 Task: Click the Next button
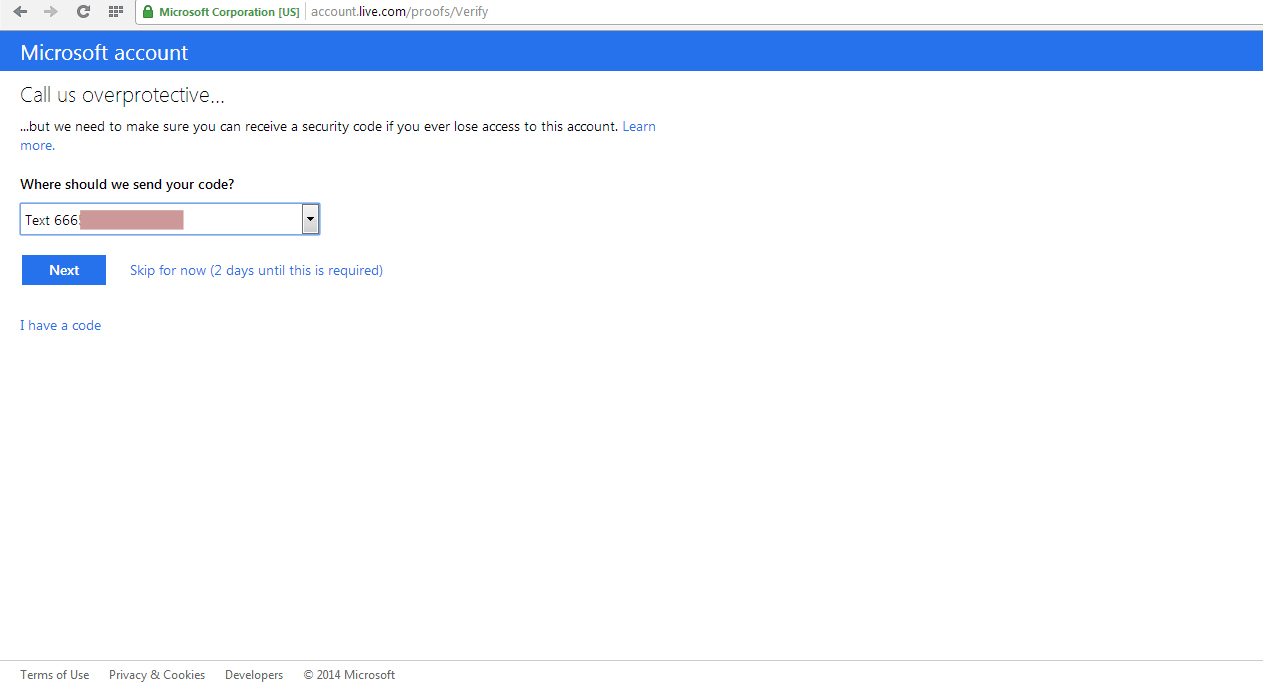tap(64, 270)
